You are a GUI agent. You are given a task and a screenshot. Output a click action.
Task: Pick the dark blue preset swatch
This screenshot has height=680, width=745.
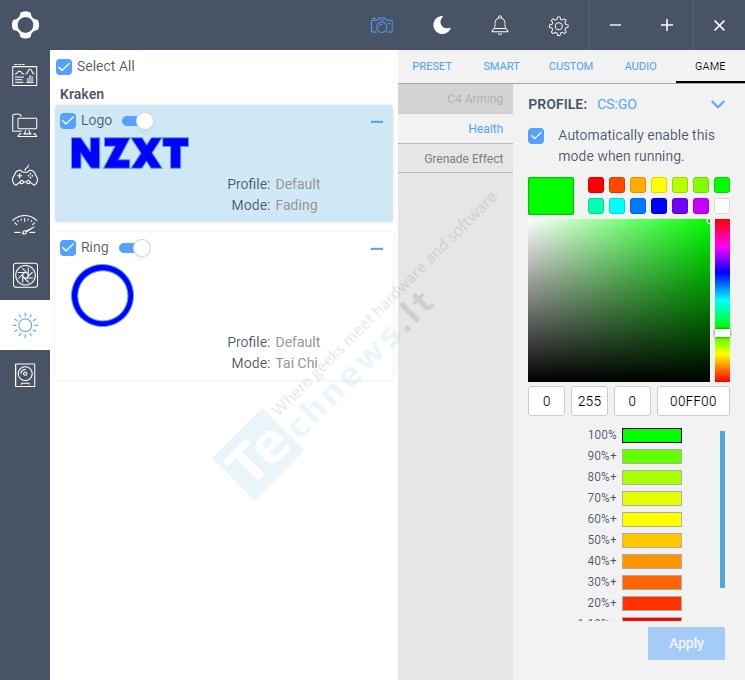tap(659, 206)
